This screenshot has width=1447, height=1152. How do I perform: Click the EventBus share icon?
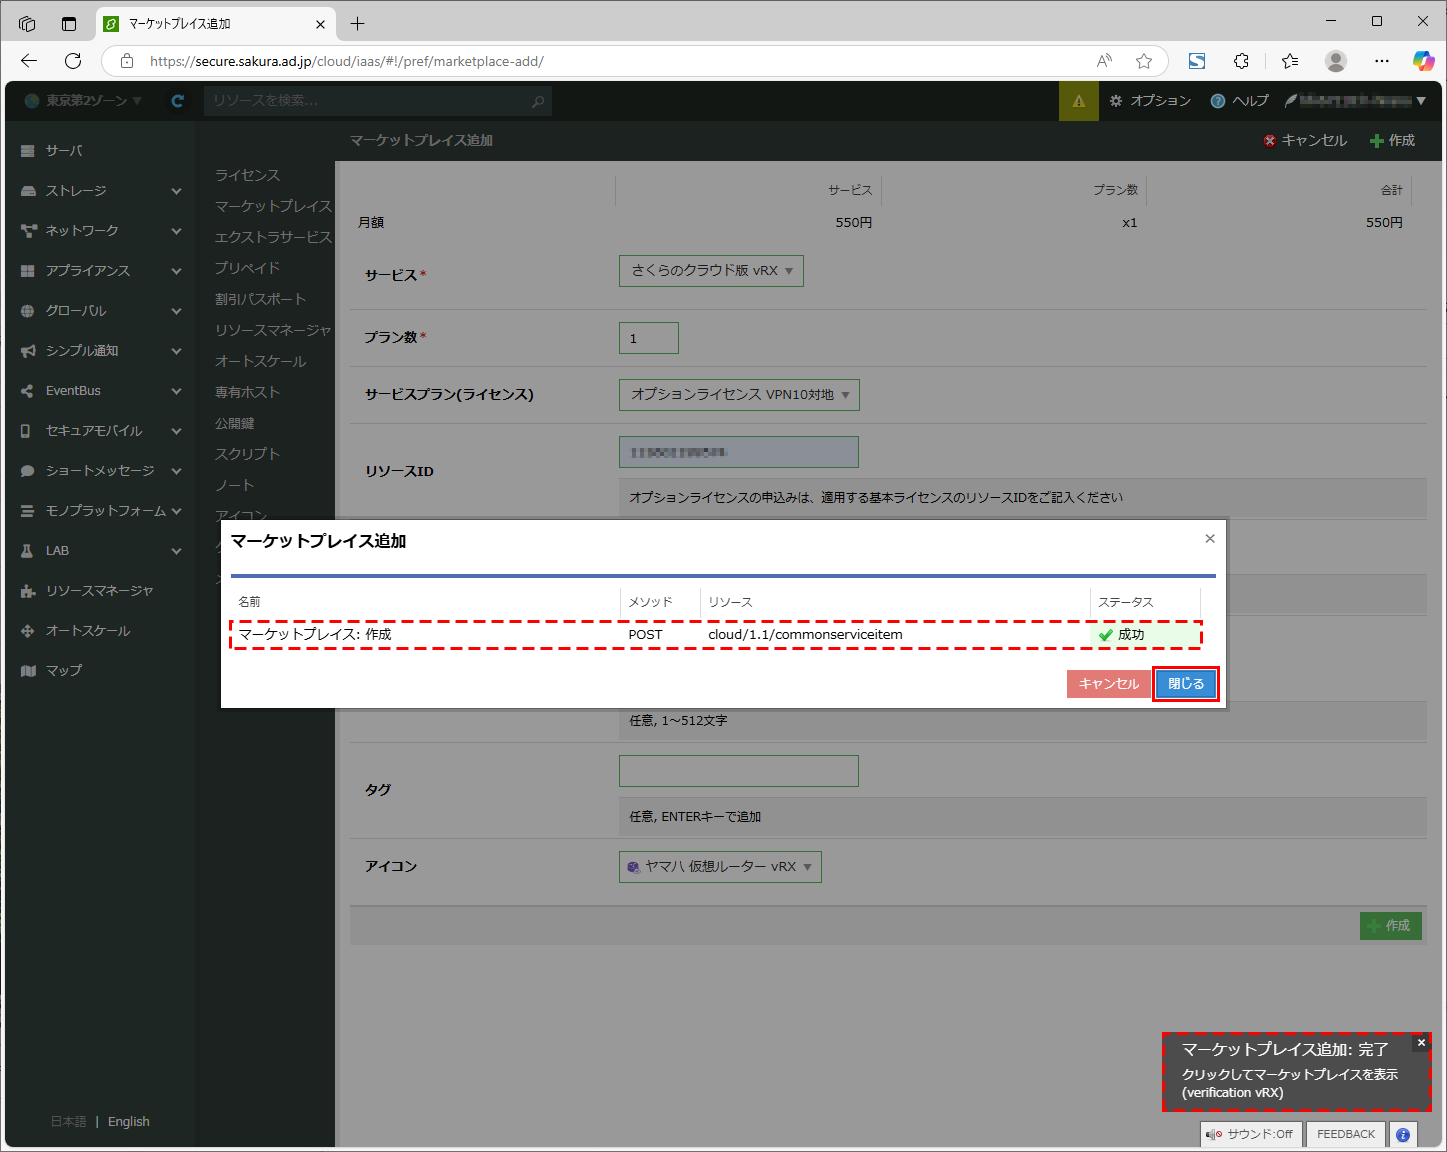[28, 391]
